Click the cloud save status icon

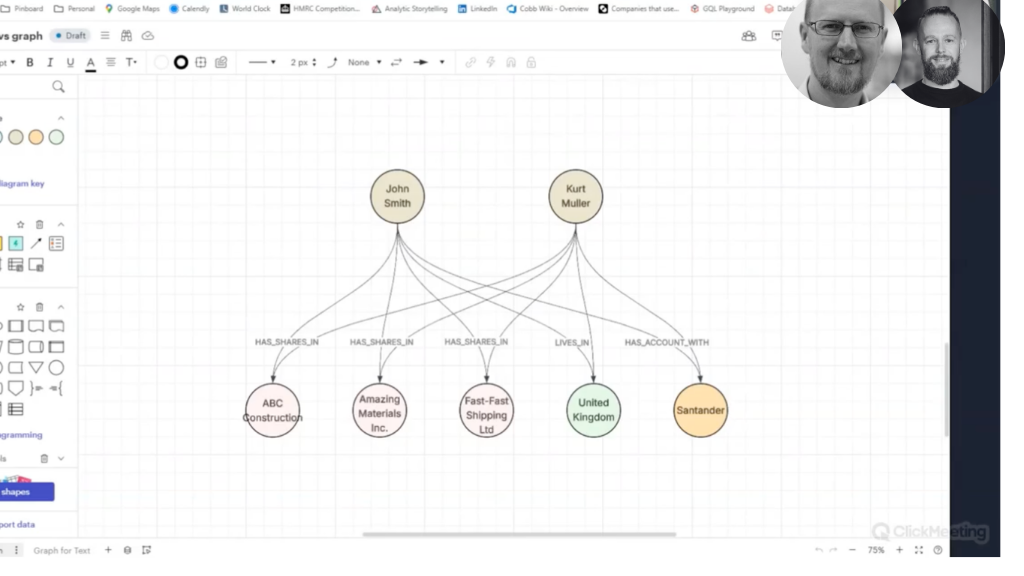[x=148, y=35]
